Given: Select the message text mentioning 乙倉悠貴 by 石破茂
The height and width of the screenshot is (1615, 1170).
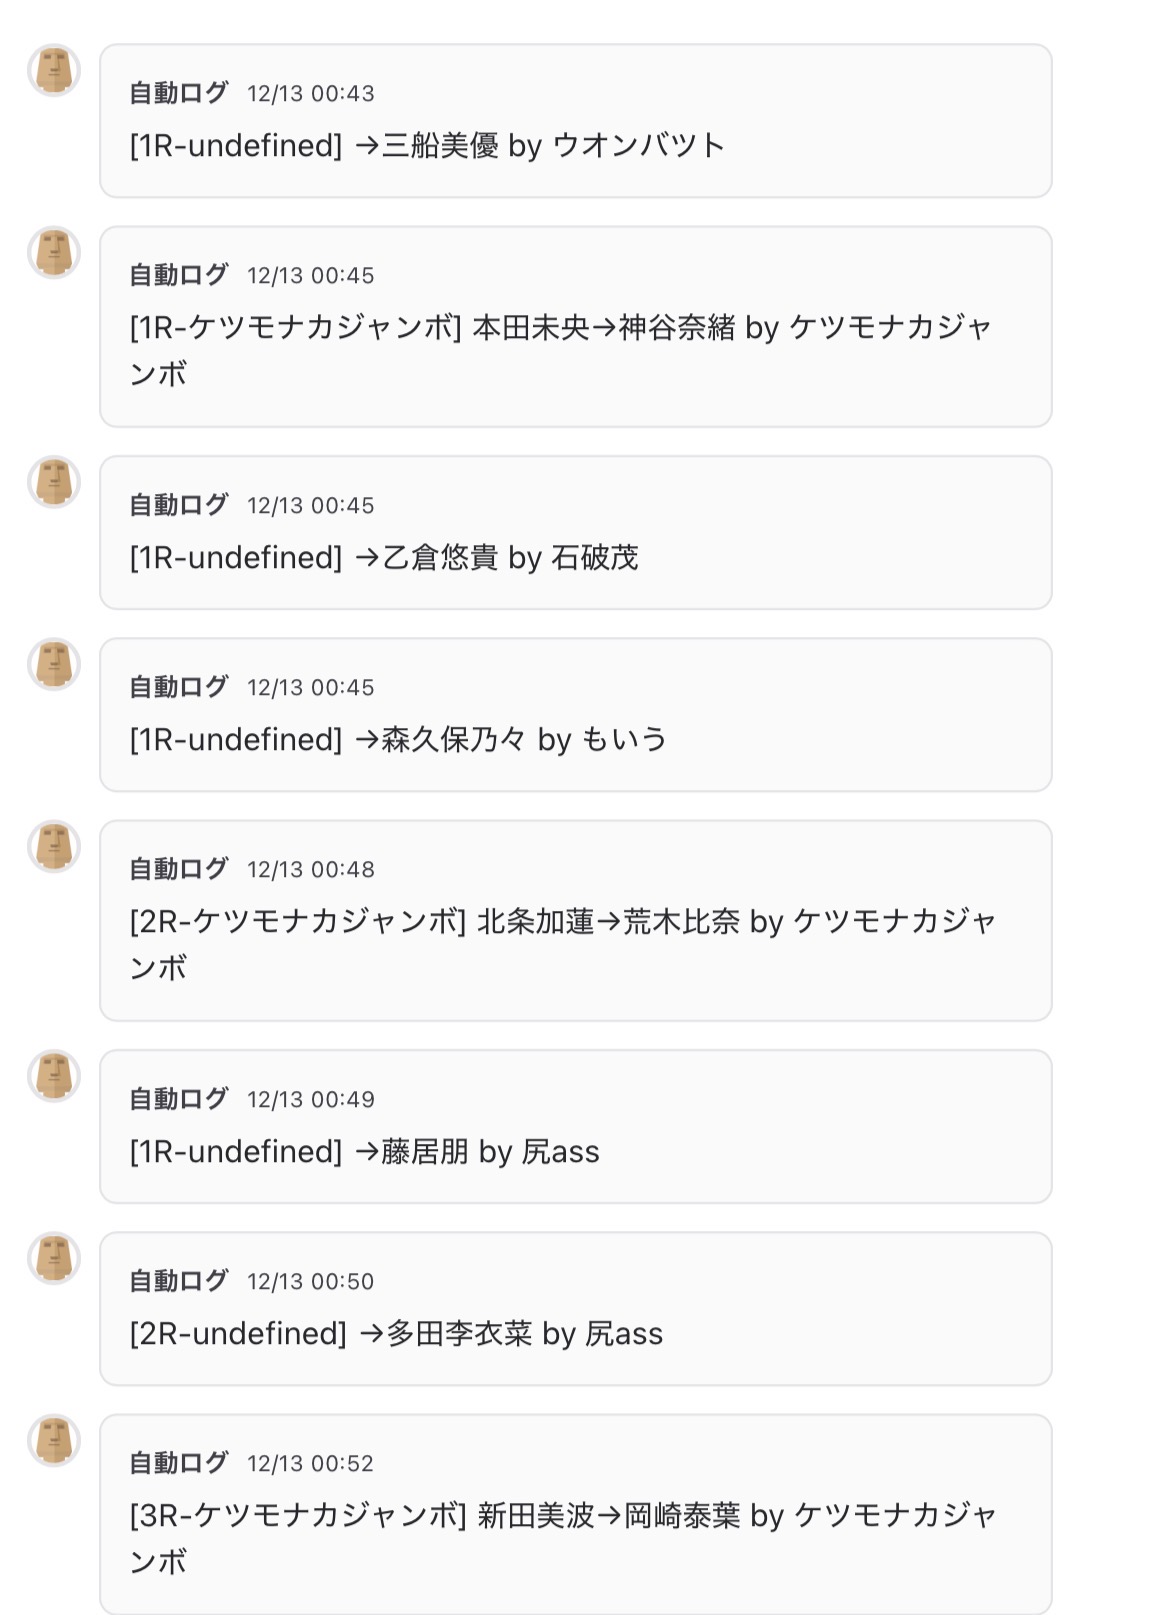Looking at the screenshot, I should tap(384, 558).
